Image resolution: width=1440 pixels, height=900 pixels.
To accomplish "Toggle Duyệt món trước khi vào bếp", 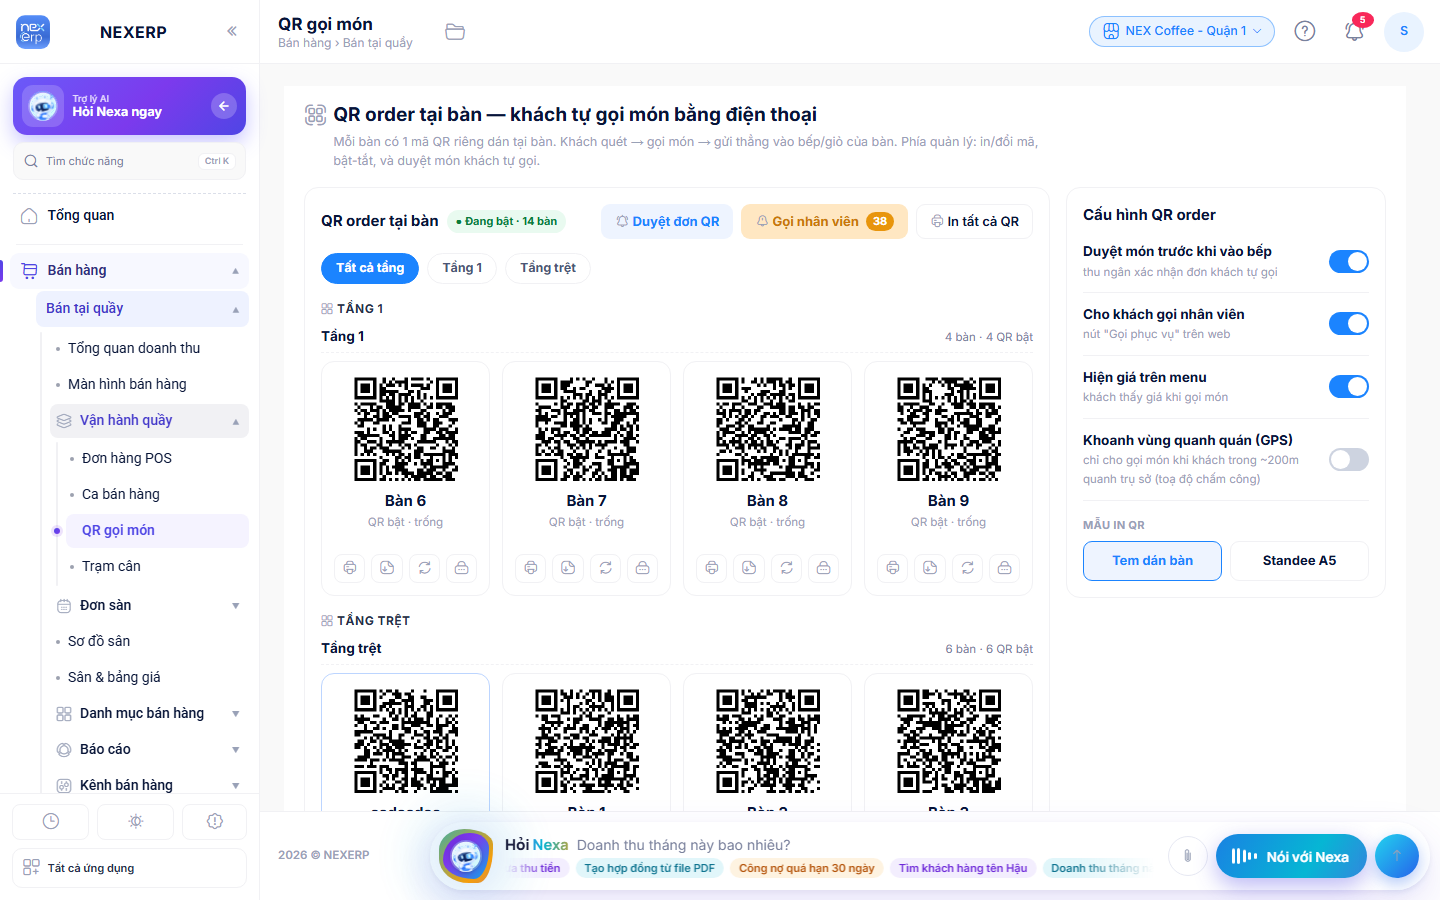I will 1349,261.
